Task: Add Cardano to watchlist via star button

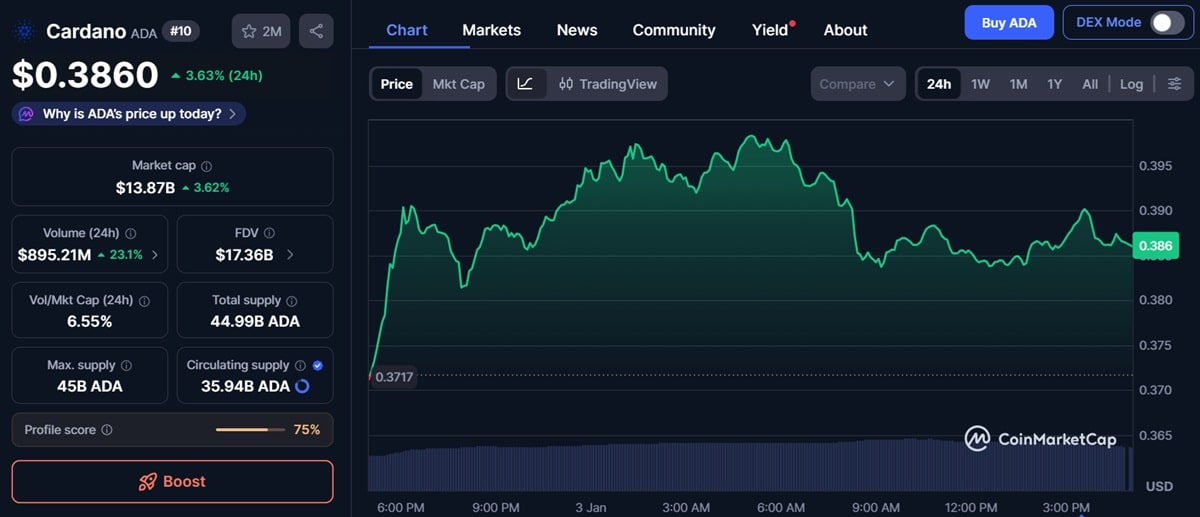Action: 261,31
